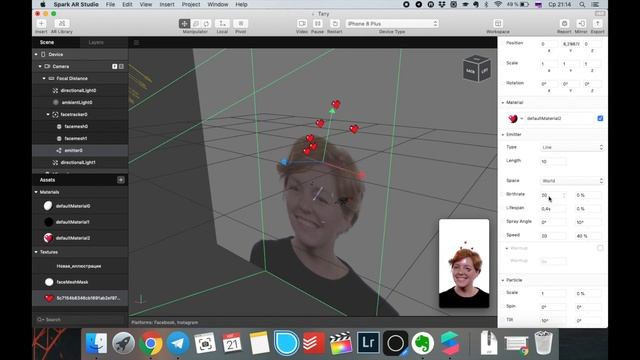
Task: Open the Video source button
Action: pos(302,23)
